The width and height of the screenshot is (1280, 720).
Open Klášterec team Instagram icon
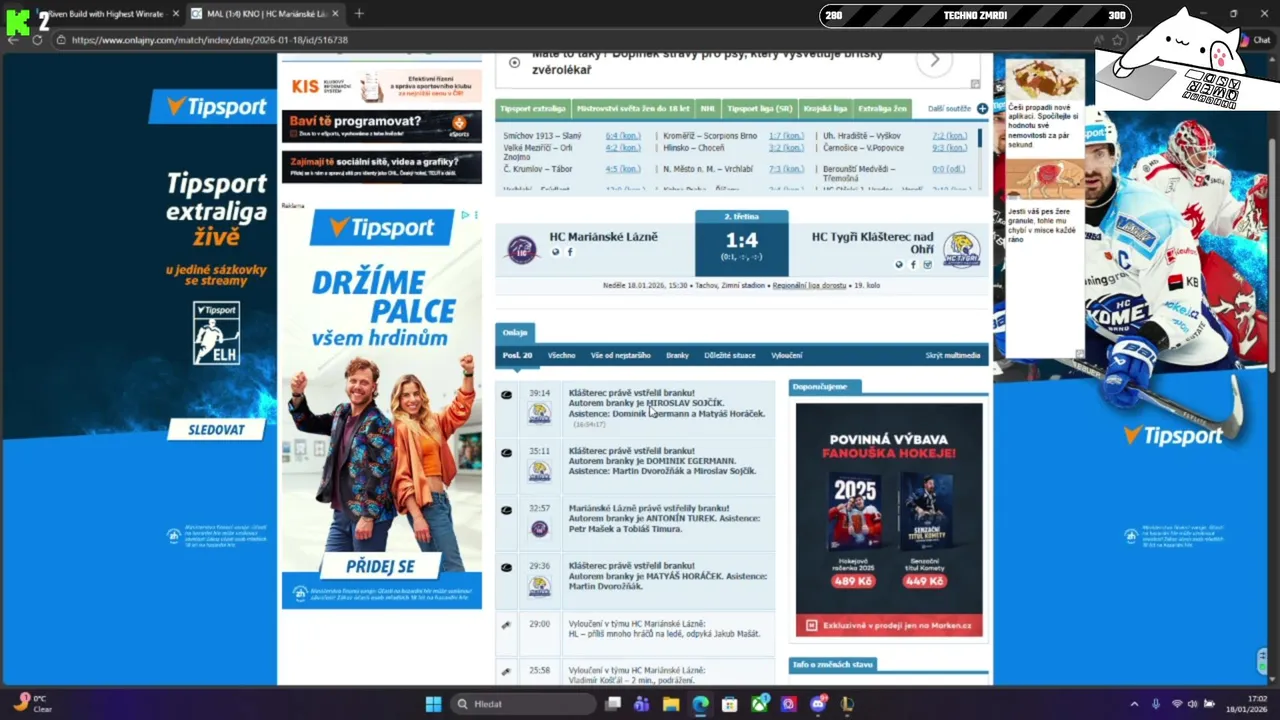927,265
